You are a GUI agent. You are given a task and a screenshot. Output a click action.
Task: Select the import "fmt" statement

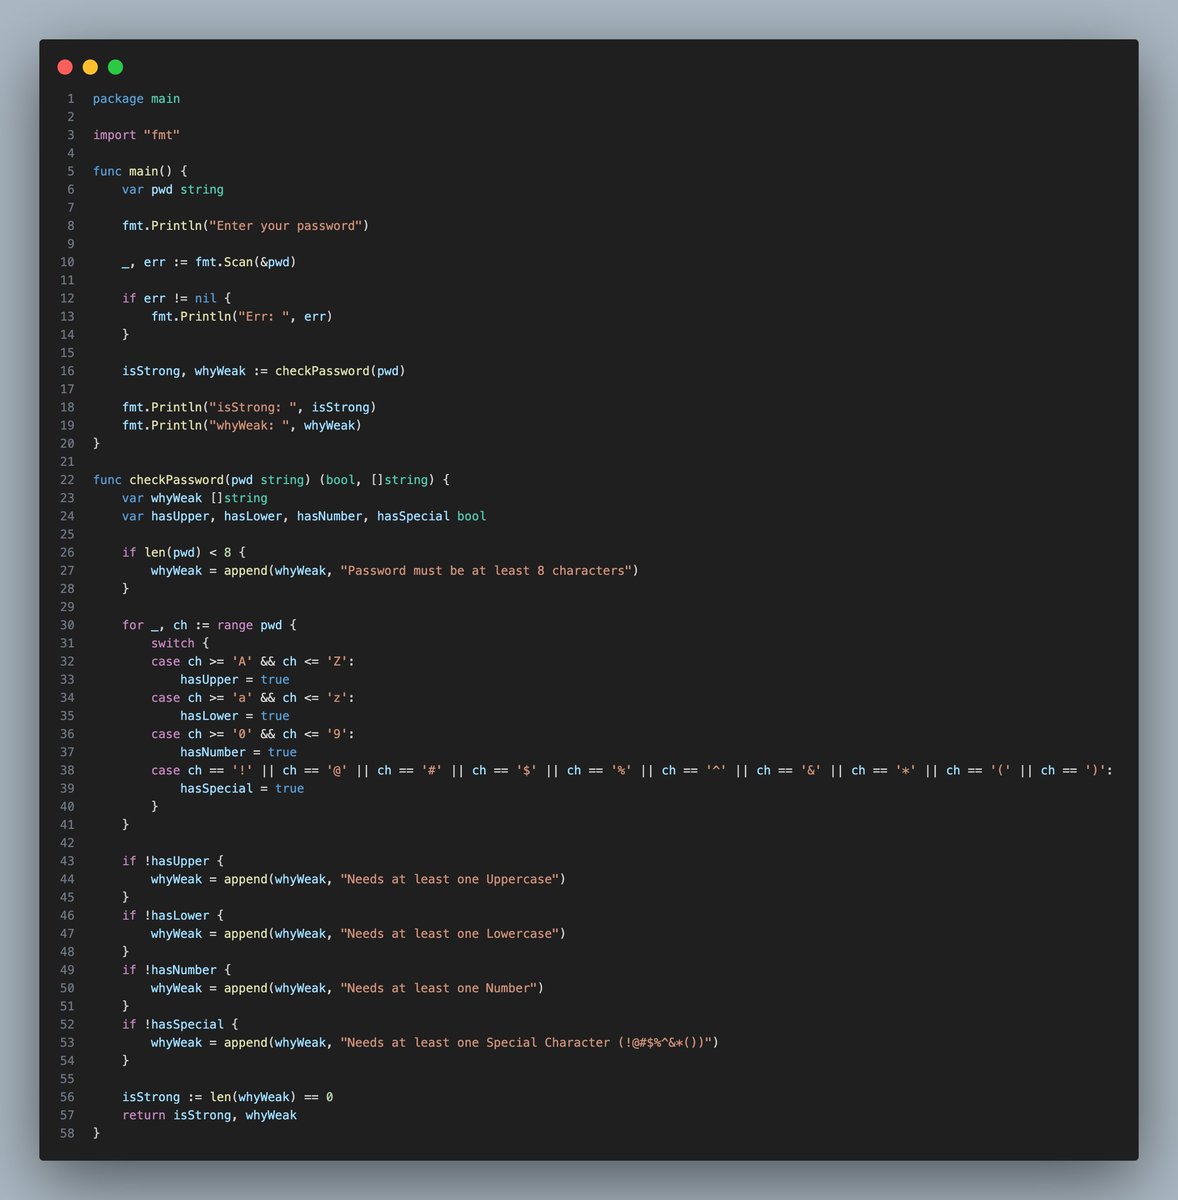click(x=136, y=135)
